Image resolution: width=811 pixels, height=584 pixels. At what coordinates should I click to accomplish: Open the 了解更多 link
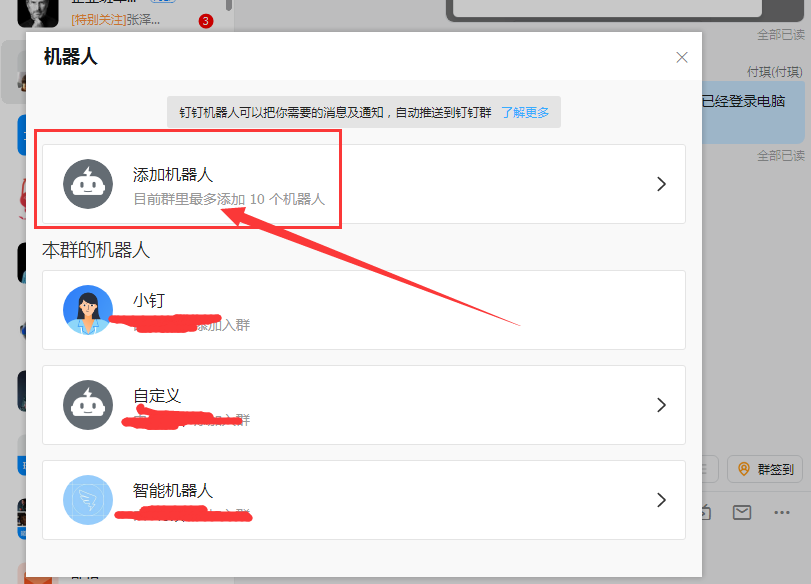click(x=525, y=112)
